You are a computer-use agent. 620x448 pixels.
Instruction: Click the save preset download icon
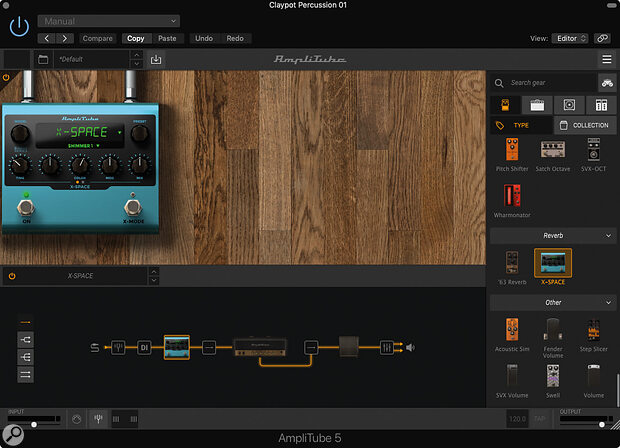[x=156, y=59]
